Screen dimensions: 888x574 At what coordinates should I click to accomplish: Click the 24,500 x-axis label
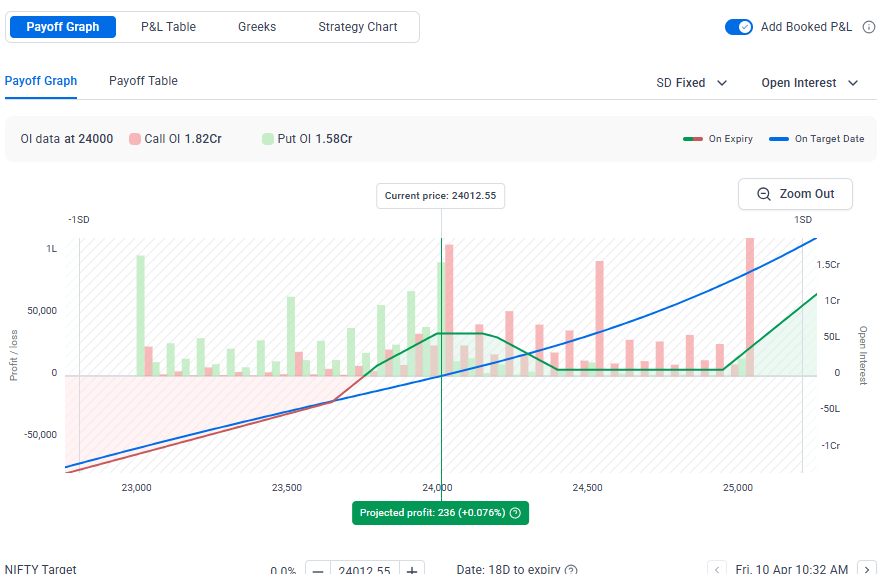pos(587,487)
